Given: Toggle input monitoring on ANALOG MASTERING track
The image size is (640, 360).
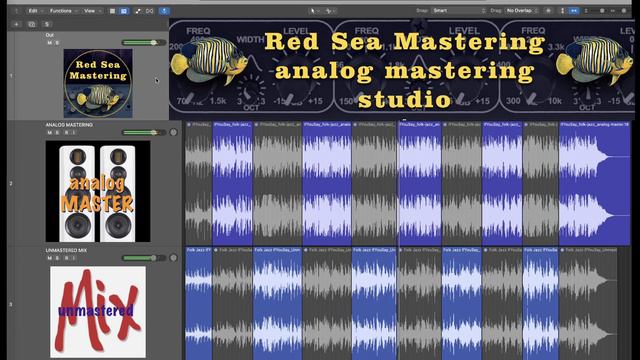Looking at the screenshot, I should tap(74, 132).
